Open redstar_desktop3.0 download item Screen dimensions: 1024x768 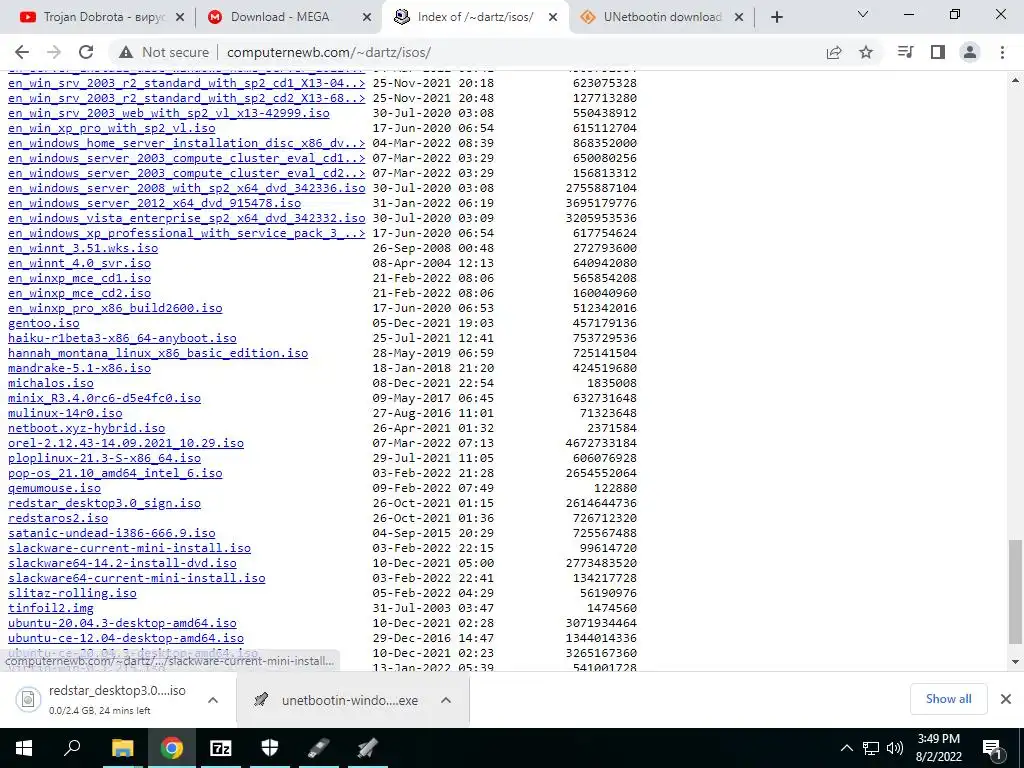point(101,699)
